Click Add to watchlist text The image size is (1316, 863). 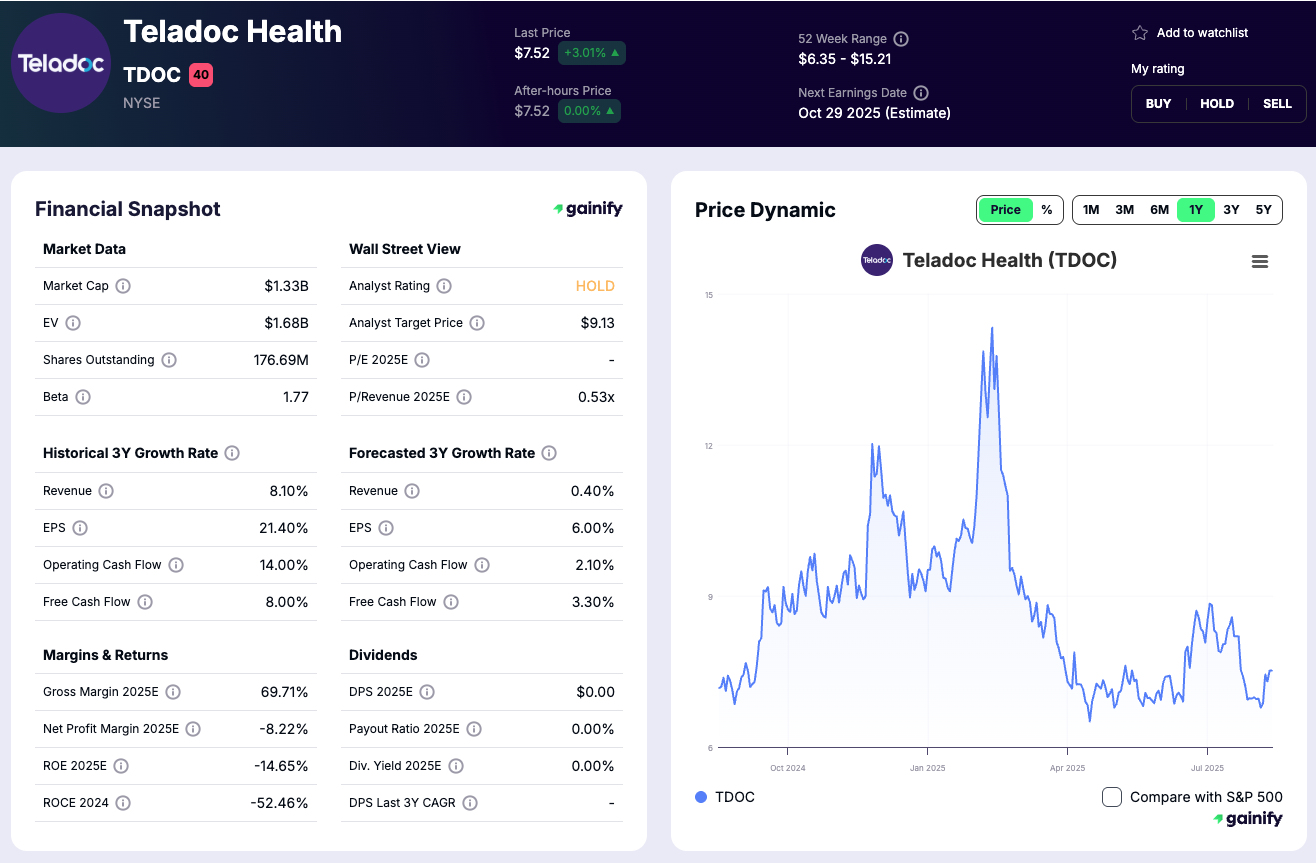[1202, 33]
